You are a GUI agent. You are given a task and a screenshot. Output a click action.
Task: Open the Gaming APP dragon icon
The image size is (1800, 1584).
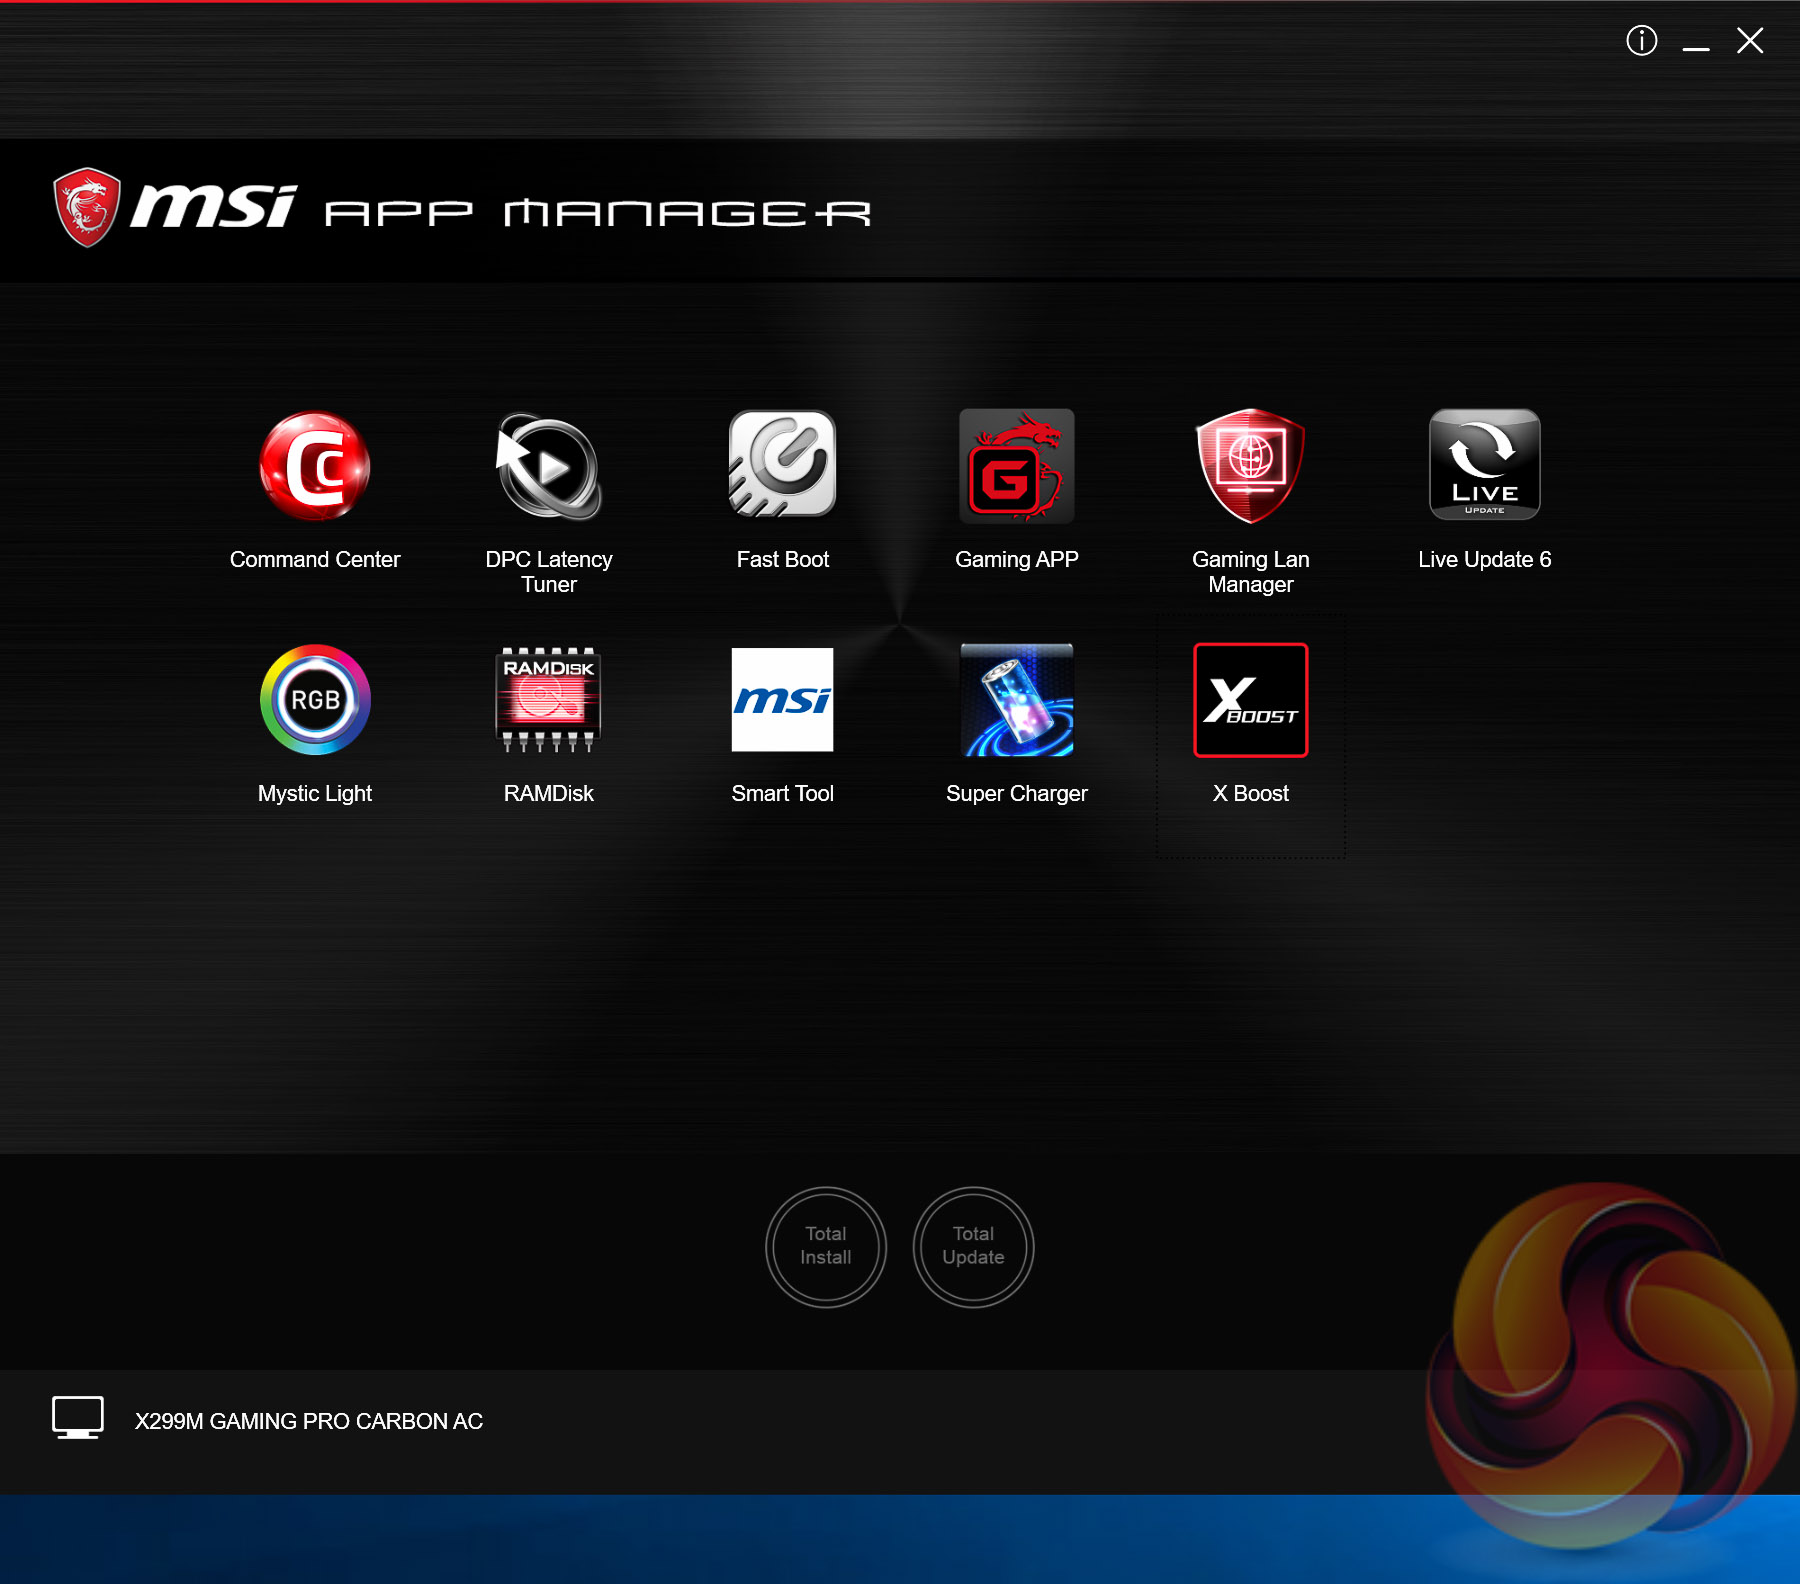pos(1017,466)
